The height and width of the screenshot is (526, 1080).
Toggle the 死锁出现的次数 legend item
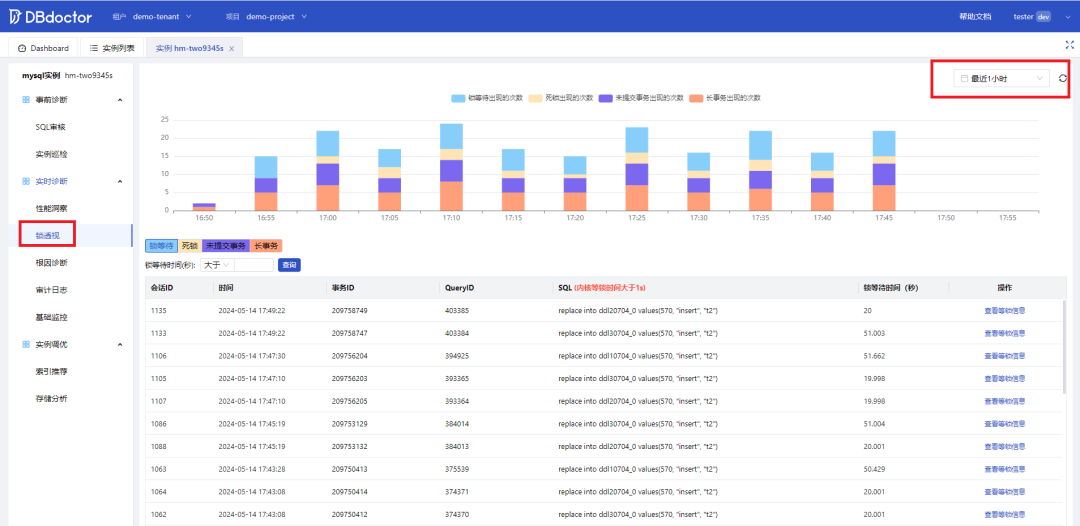click(x=561, y=98)
